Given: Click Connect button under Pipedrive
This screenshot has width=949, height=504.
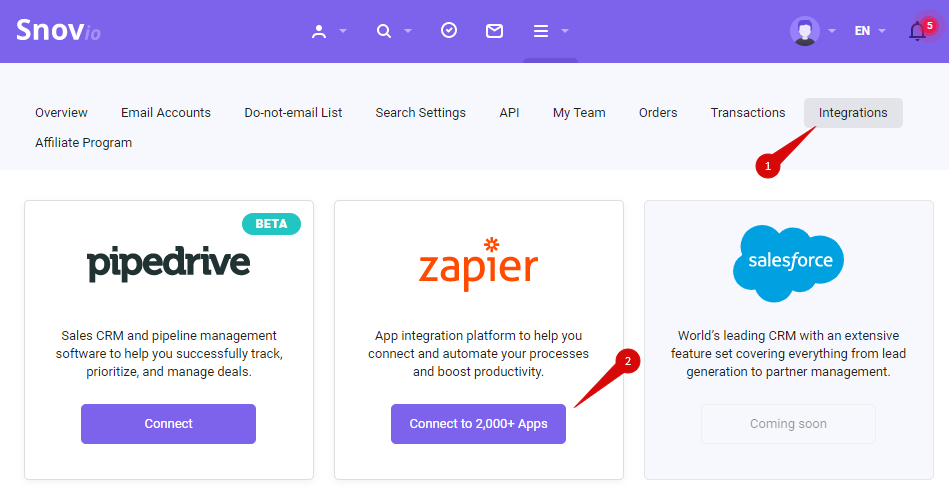Looking at the screenshot, I should [x=168, y=424].
